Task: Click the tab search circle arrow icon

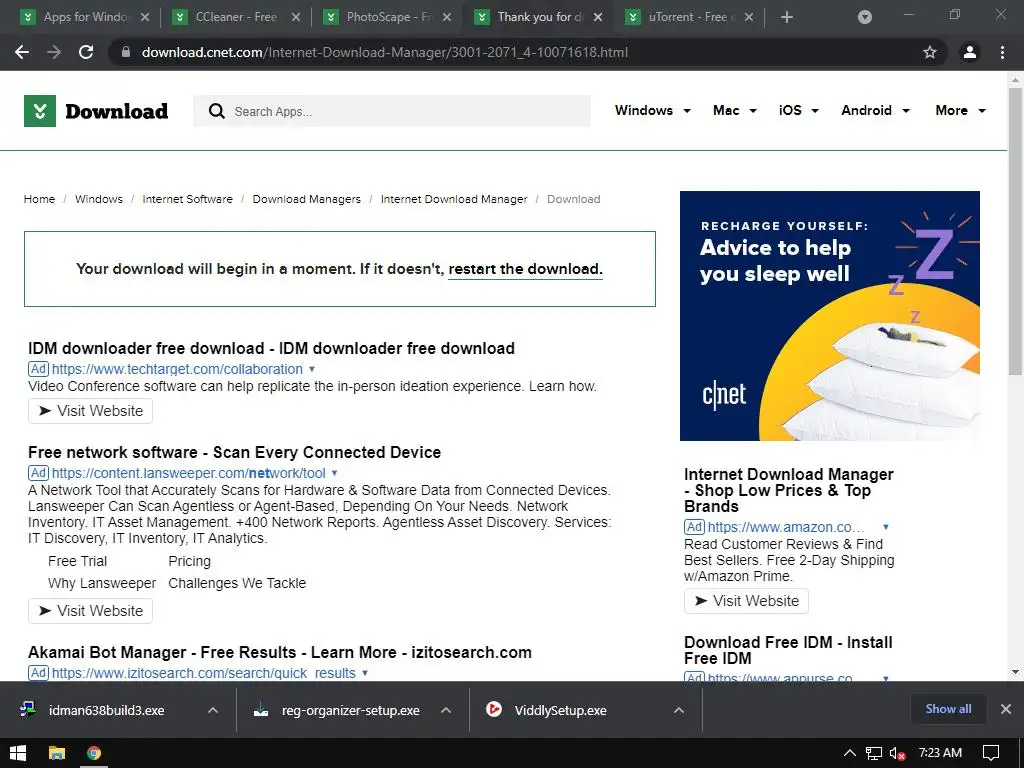Action: coord(865,17)
